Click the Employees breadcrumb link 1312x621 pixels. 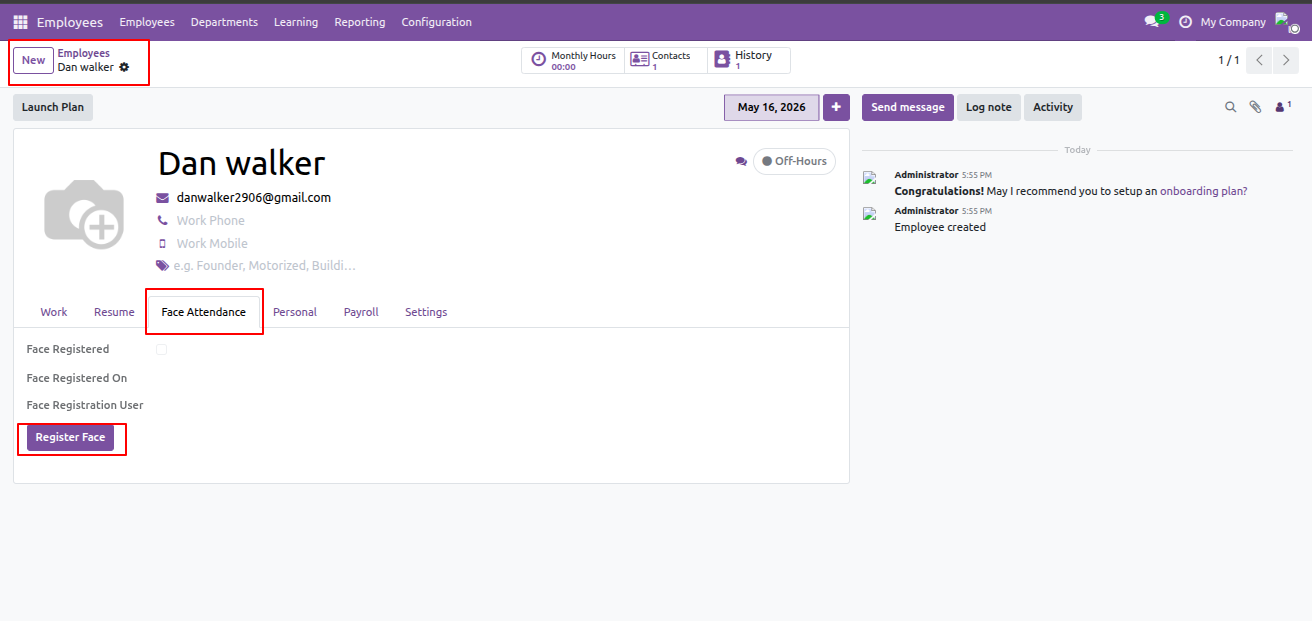(x=84, y=53)
